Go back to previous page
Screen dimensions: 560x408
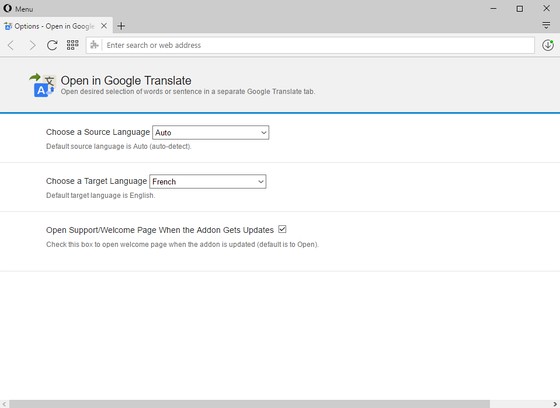point(11,45)
